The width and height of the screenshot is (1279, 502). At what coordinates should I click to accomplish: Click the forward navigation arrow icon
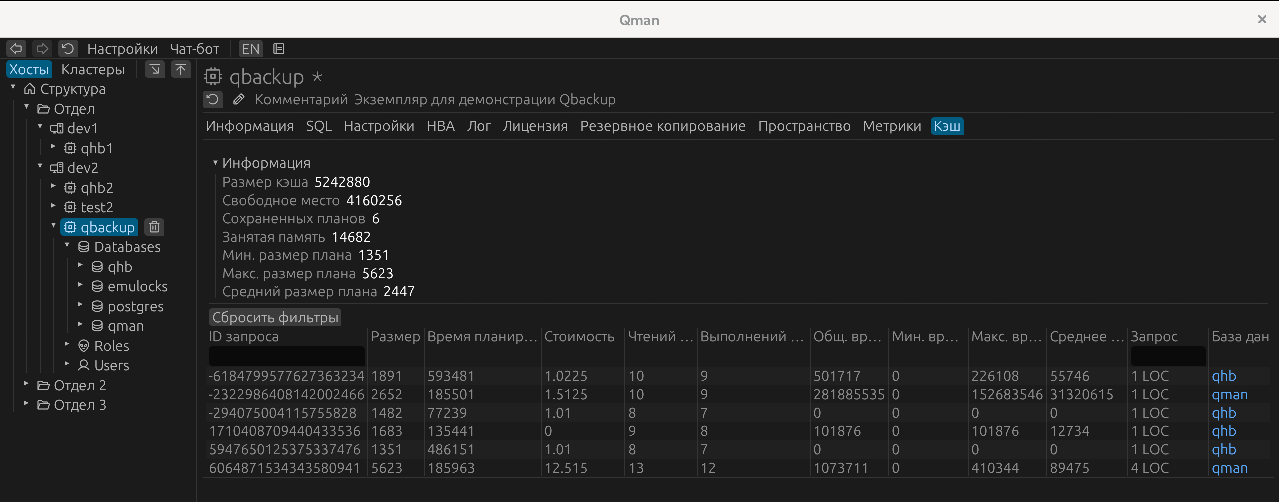42,48
